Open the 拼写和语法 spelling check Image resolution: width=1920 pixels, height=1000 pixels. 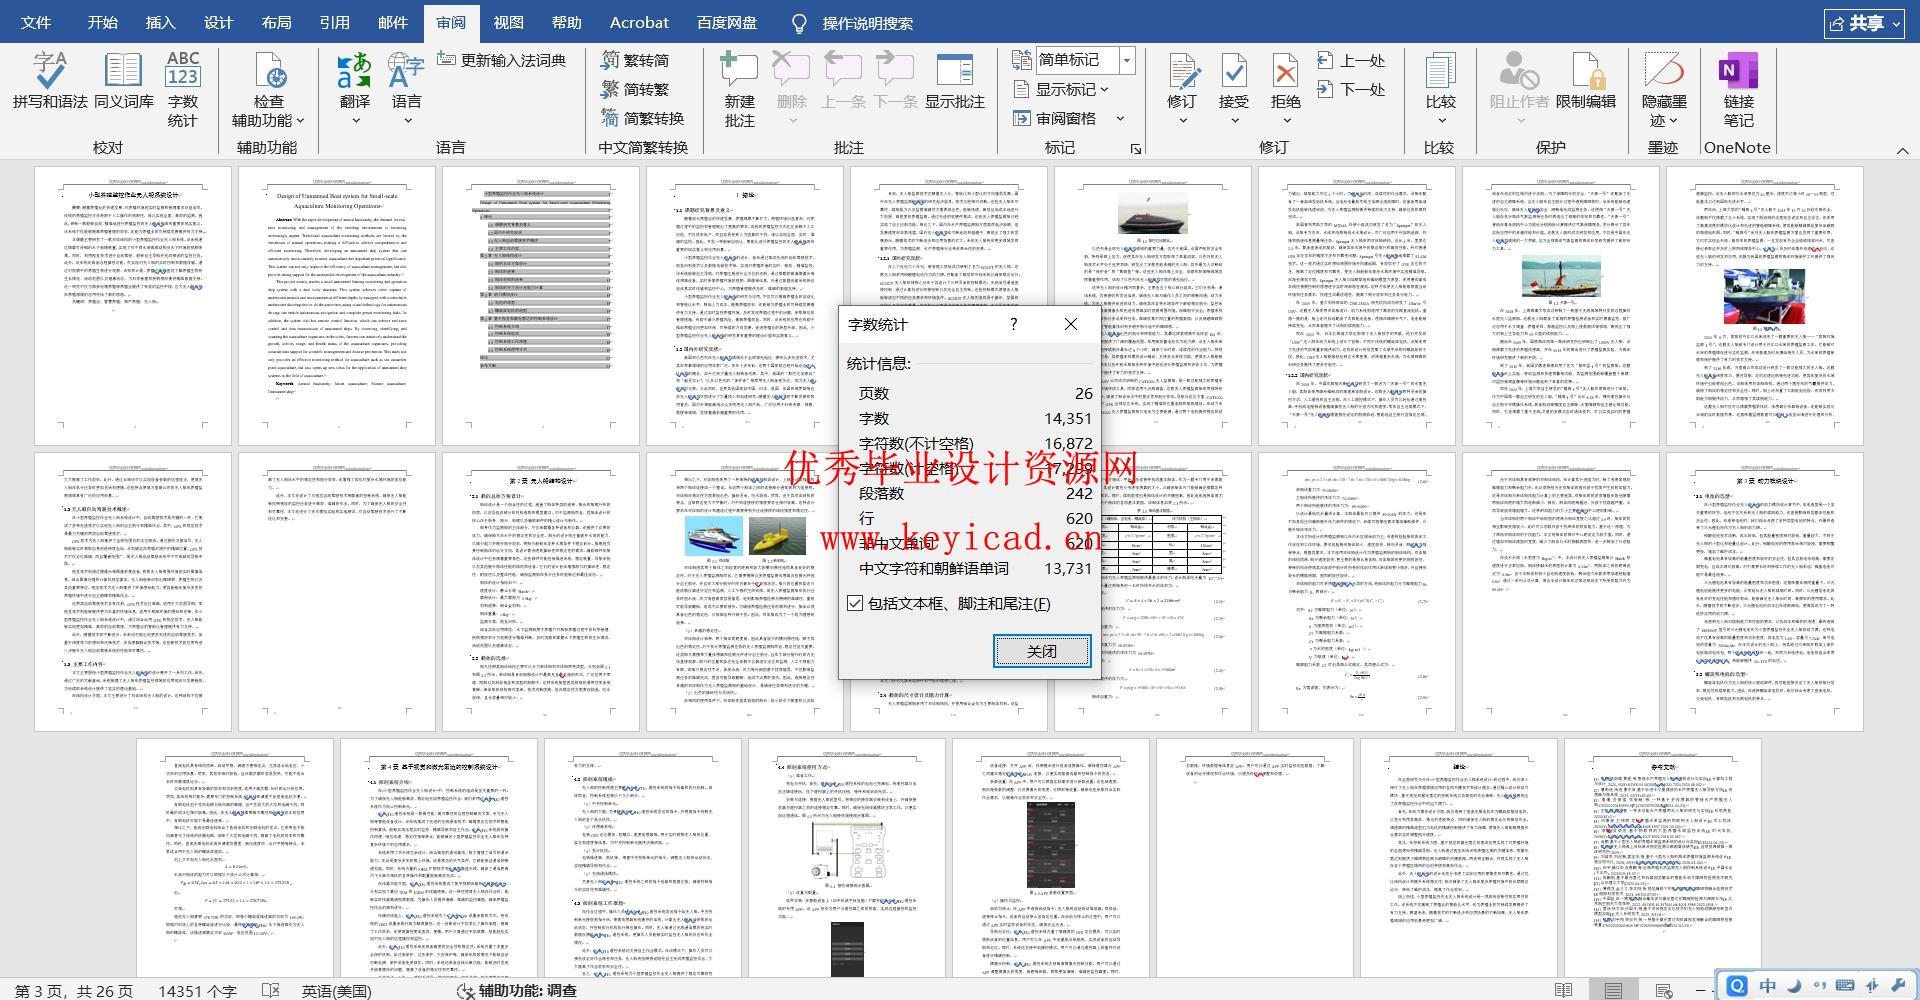pos(50,80)
